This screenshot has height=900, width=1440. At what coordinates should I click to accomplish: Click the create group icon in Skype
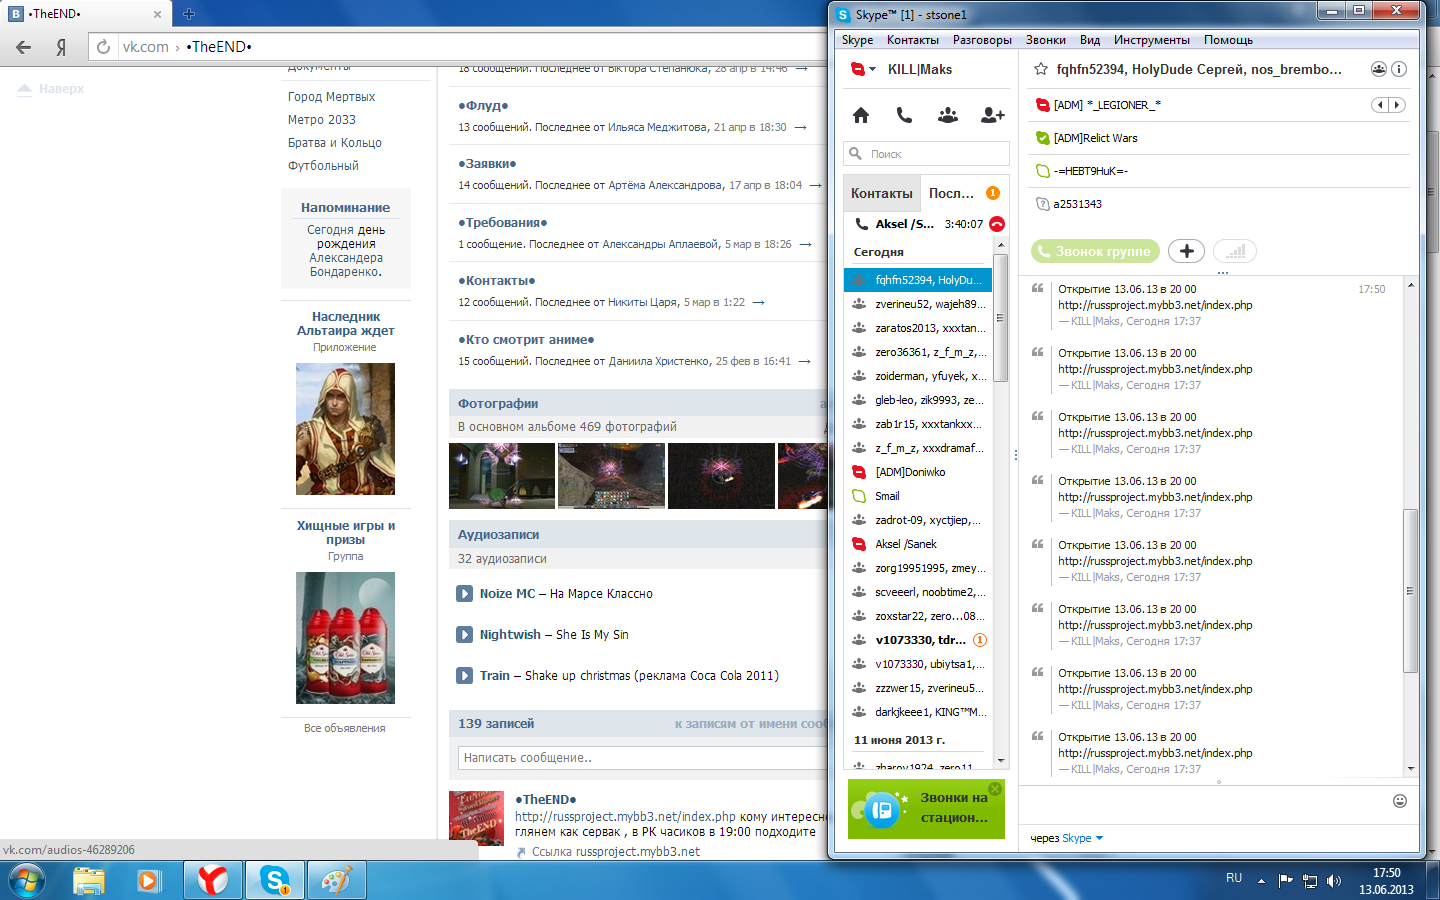pos(948,115)
